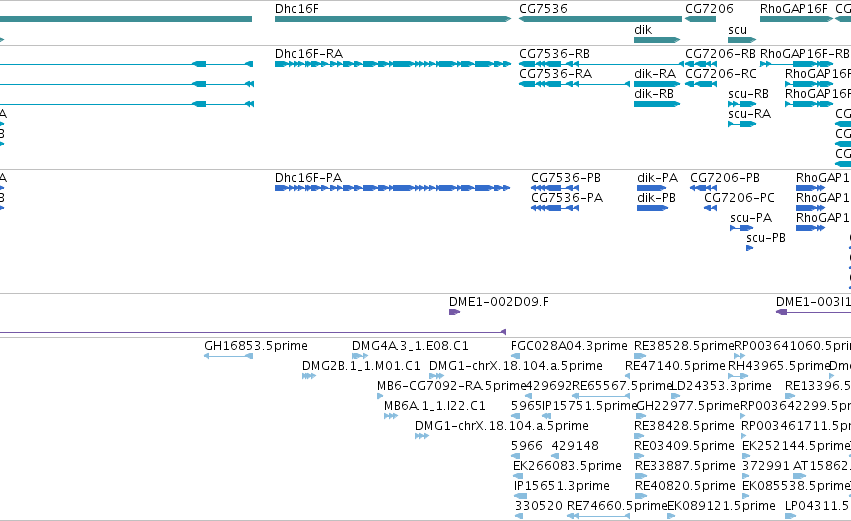Select the CG7536 gene feature
Viewport: 851px width, 521px height.
[600, 19]
